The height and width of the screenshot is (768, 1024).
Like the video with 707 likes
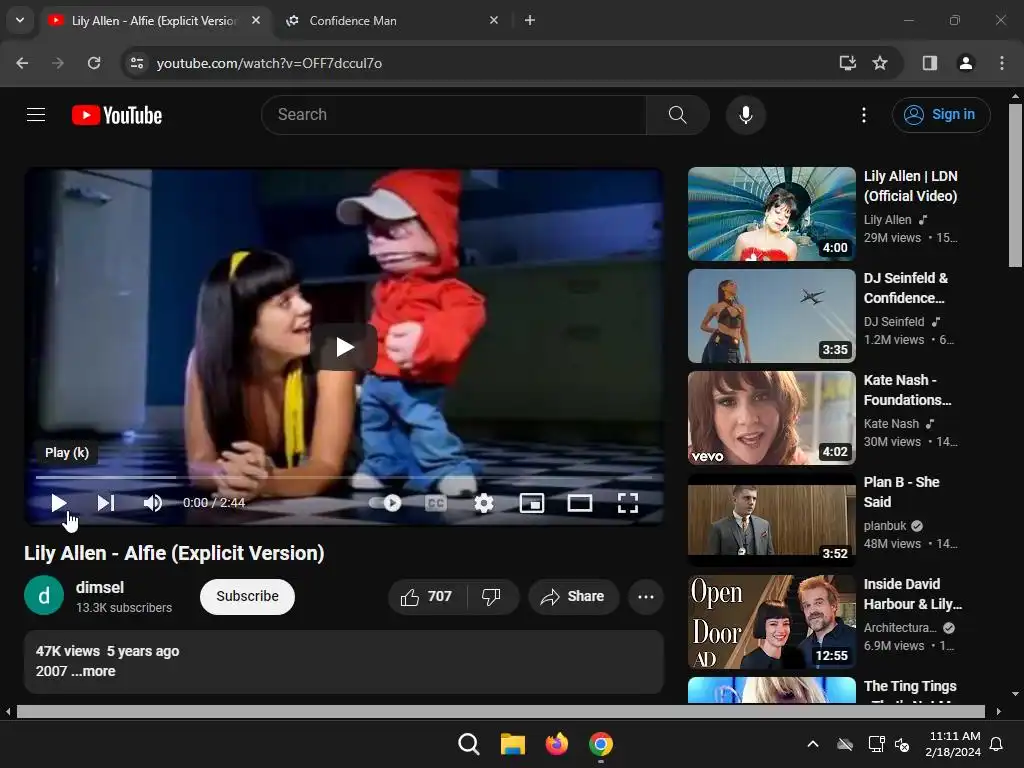[427, 596]
